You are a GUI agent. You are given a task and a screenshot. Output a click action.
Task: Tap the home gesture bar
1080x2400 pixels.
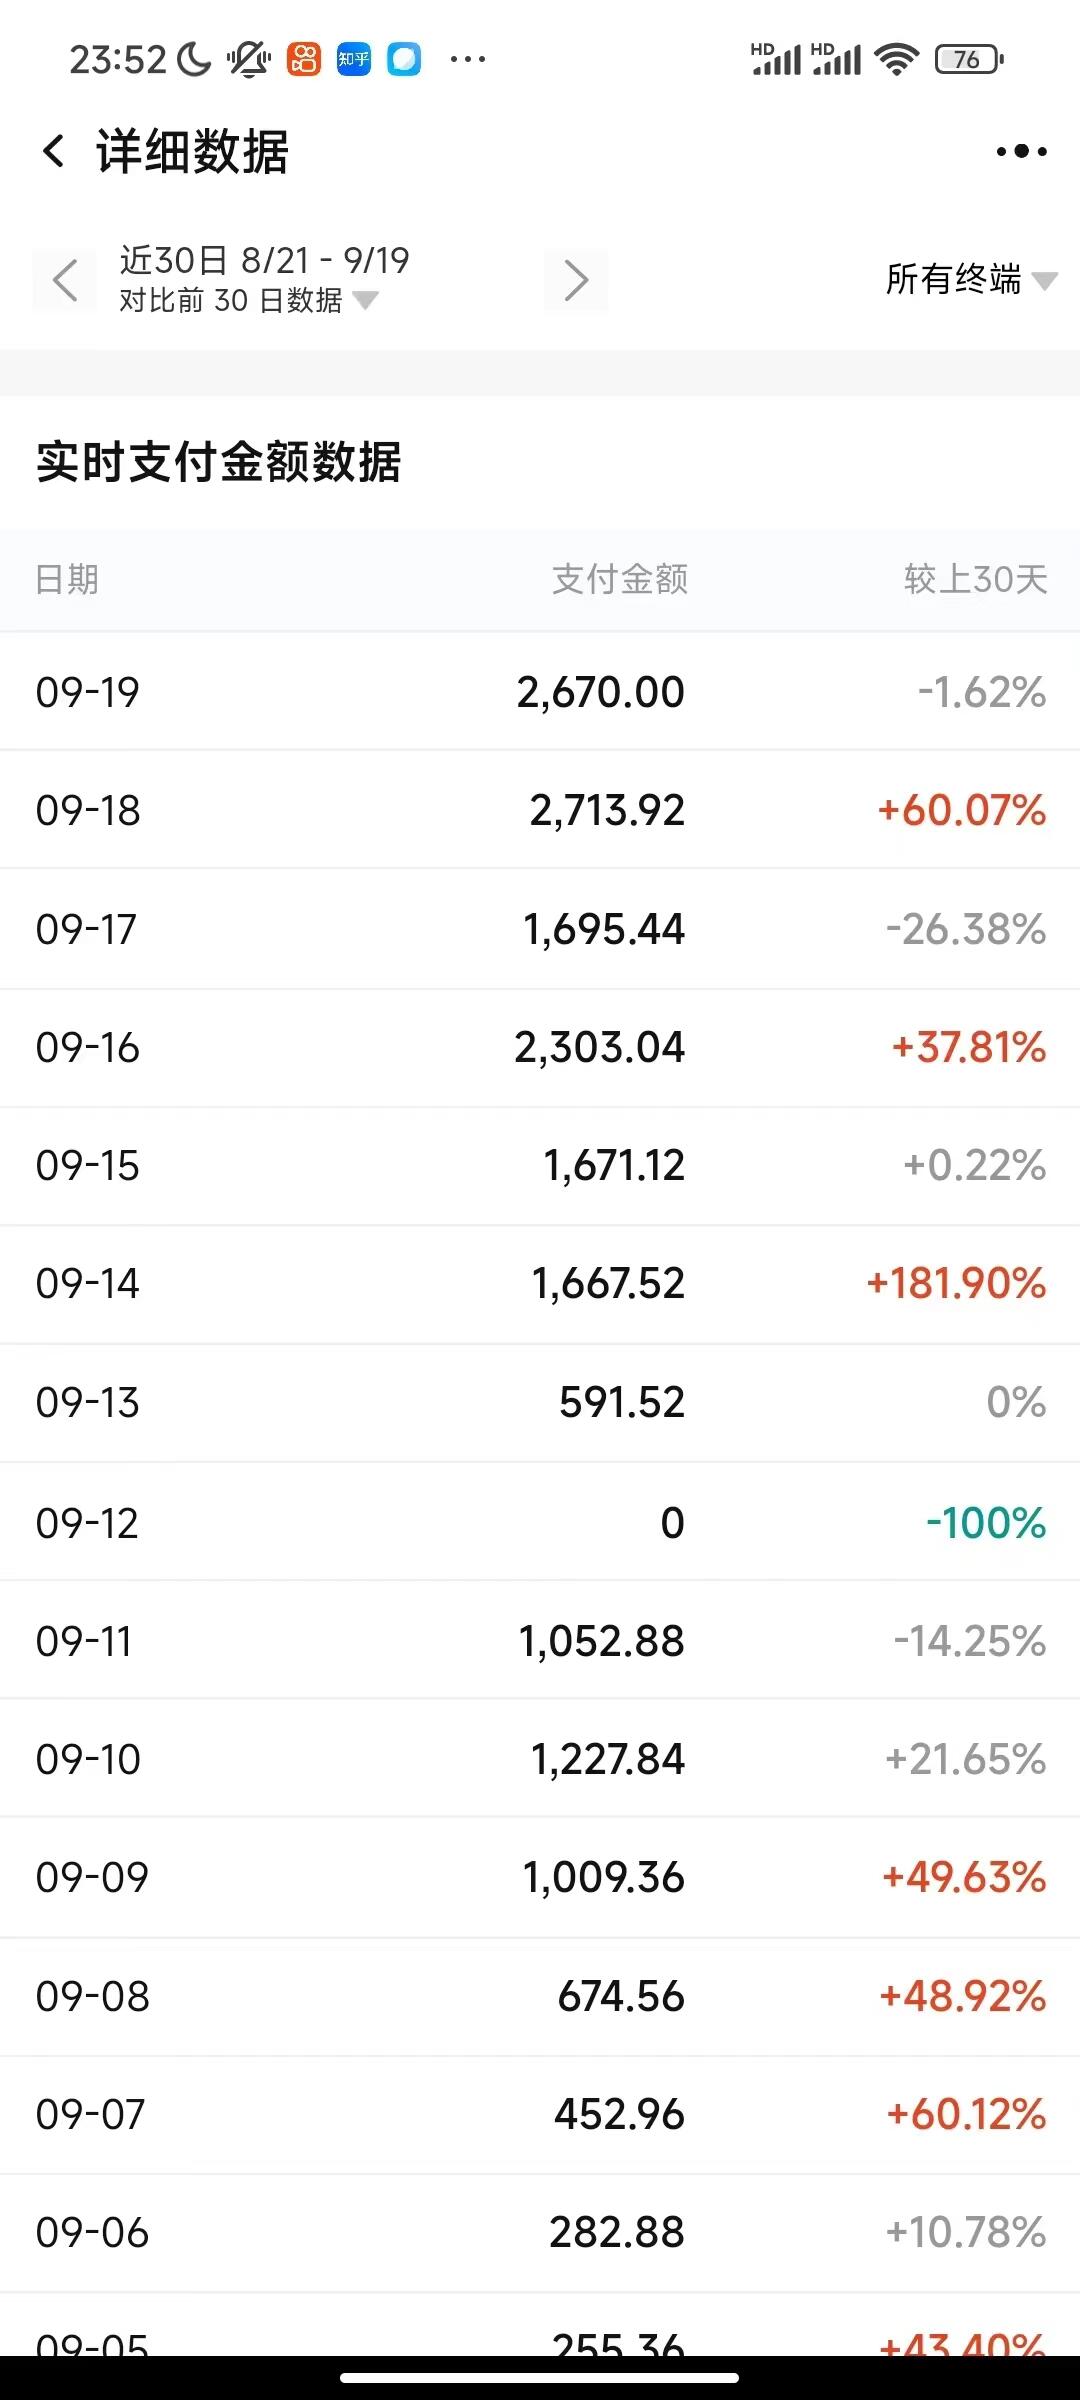click(540, 2377)
